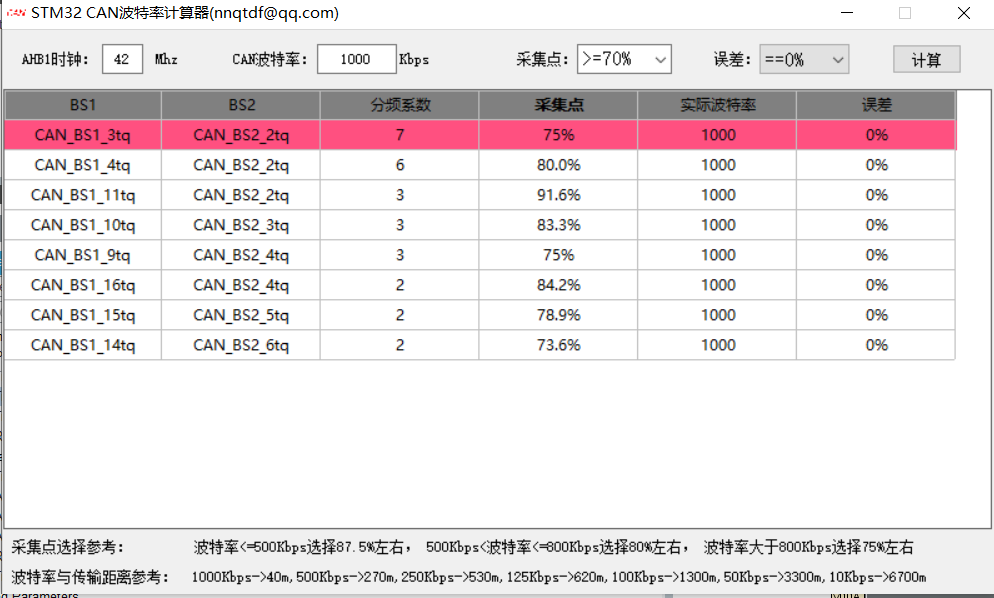
Task: Click the CAN波特率 baud rate input field
Action: click(356, 59)
